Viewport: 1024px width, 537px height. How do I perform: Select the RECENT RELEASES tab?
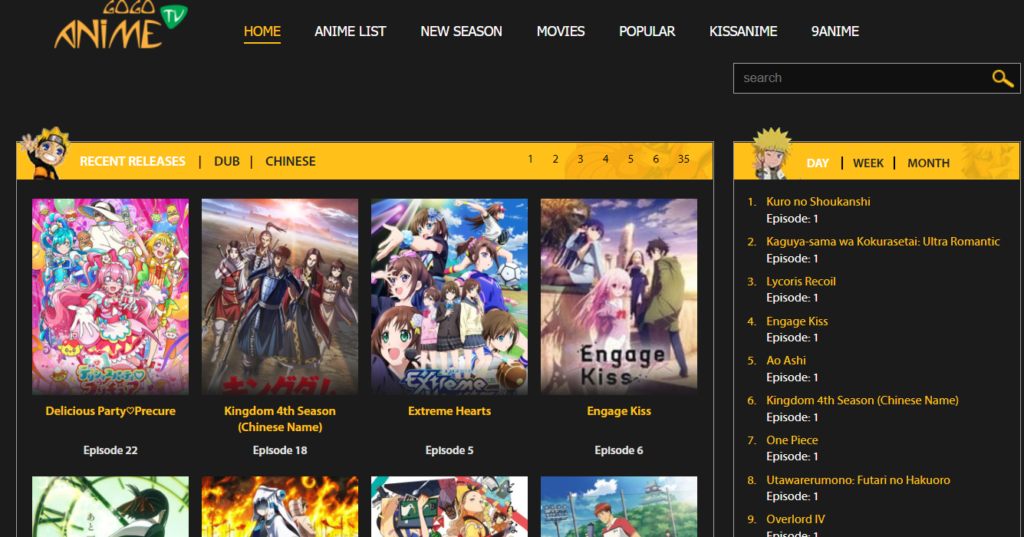coord(133,161)
